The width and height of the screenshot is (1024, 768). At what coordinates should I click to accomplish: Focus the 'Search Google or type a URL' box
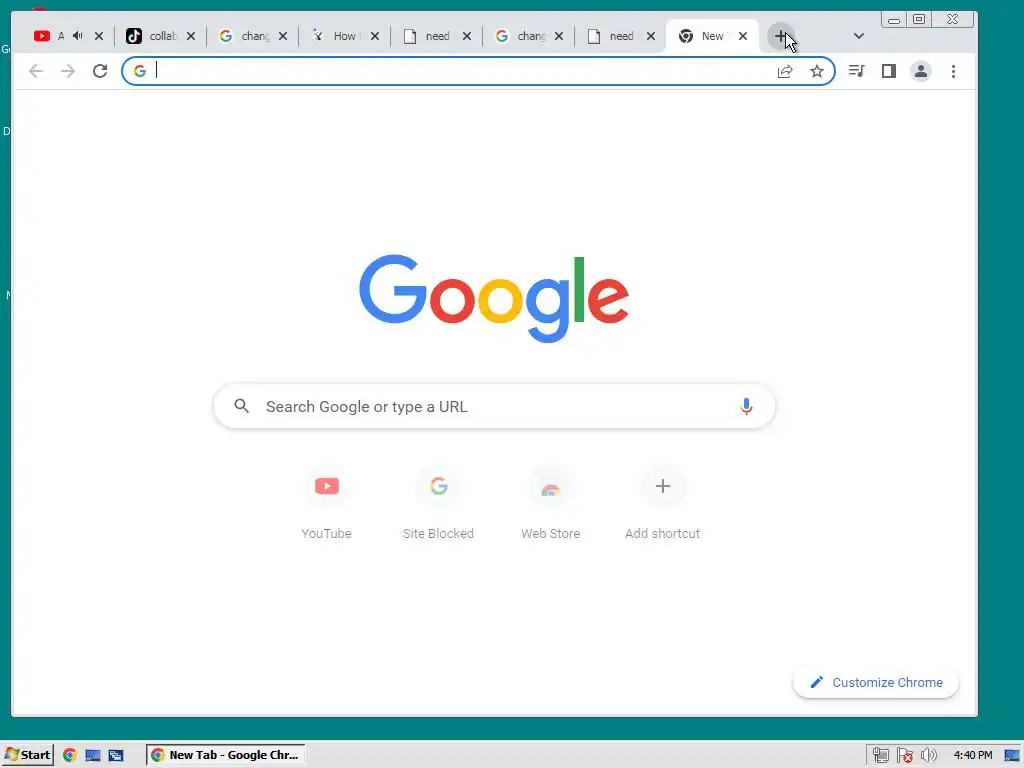(x=494, y=406)
